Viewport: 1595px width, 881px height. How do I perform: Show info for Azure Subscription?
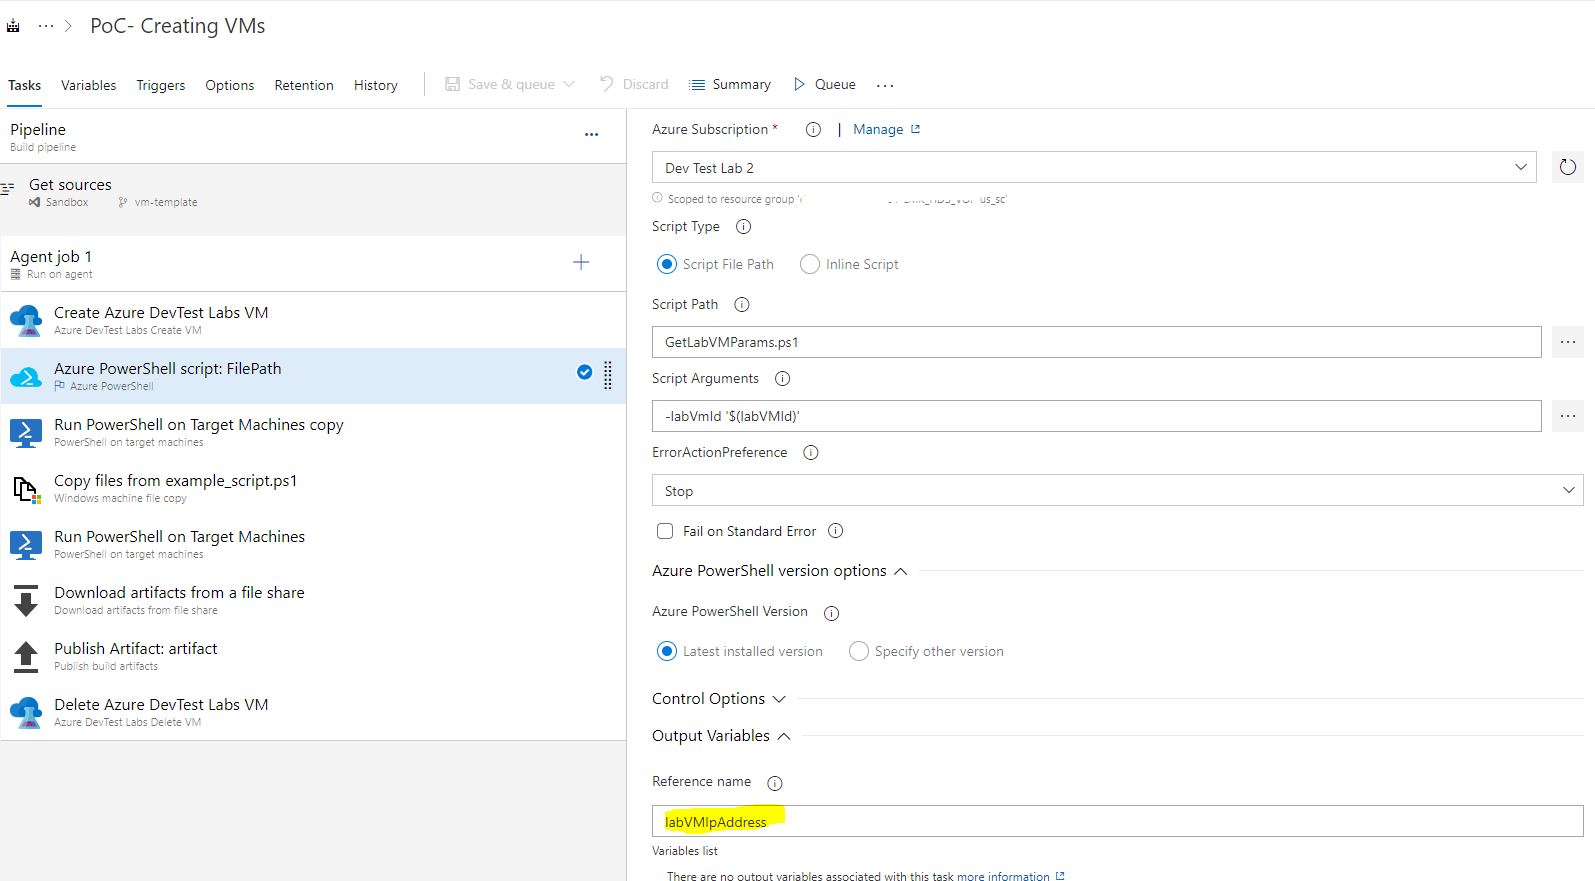pyautogui.click(x=813, y=129)
